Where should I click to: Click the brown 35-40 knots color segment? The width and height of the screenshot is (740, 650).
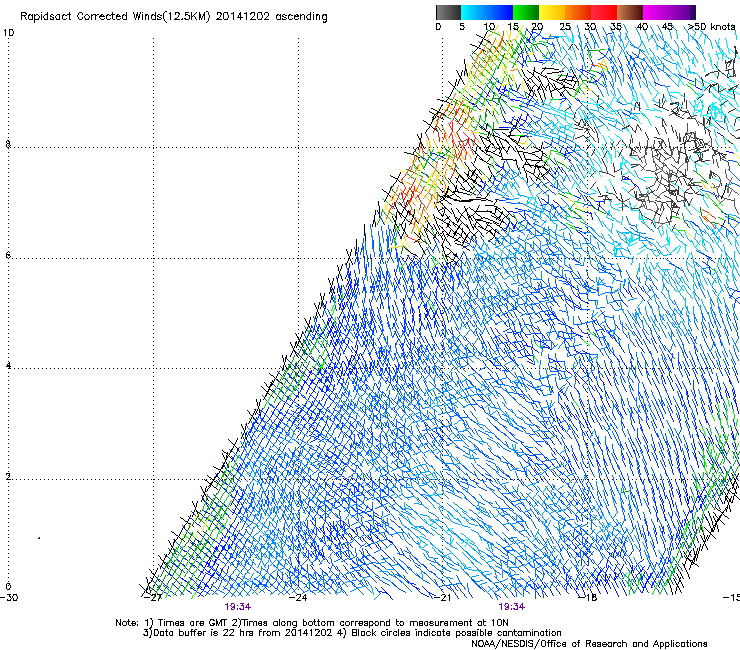[x=630, y=12]
